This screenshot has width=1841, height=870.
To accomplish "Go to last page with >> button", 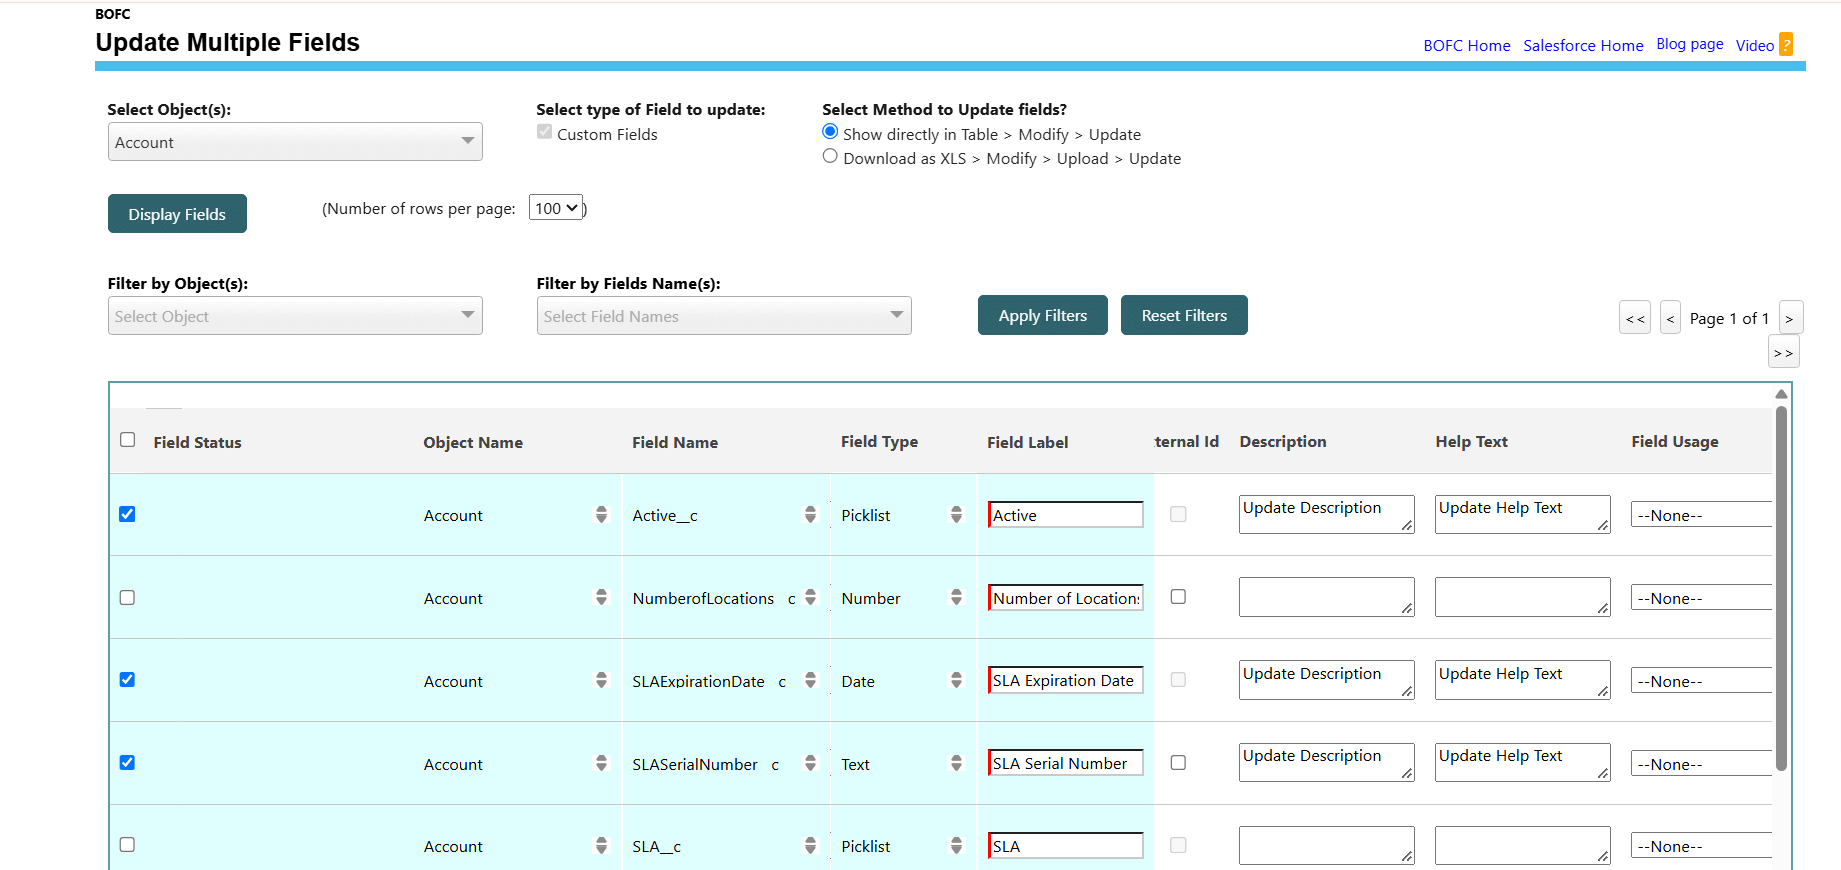I will [1784, 352].
